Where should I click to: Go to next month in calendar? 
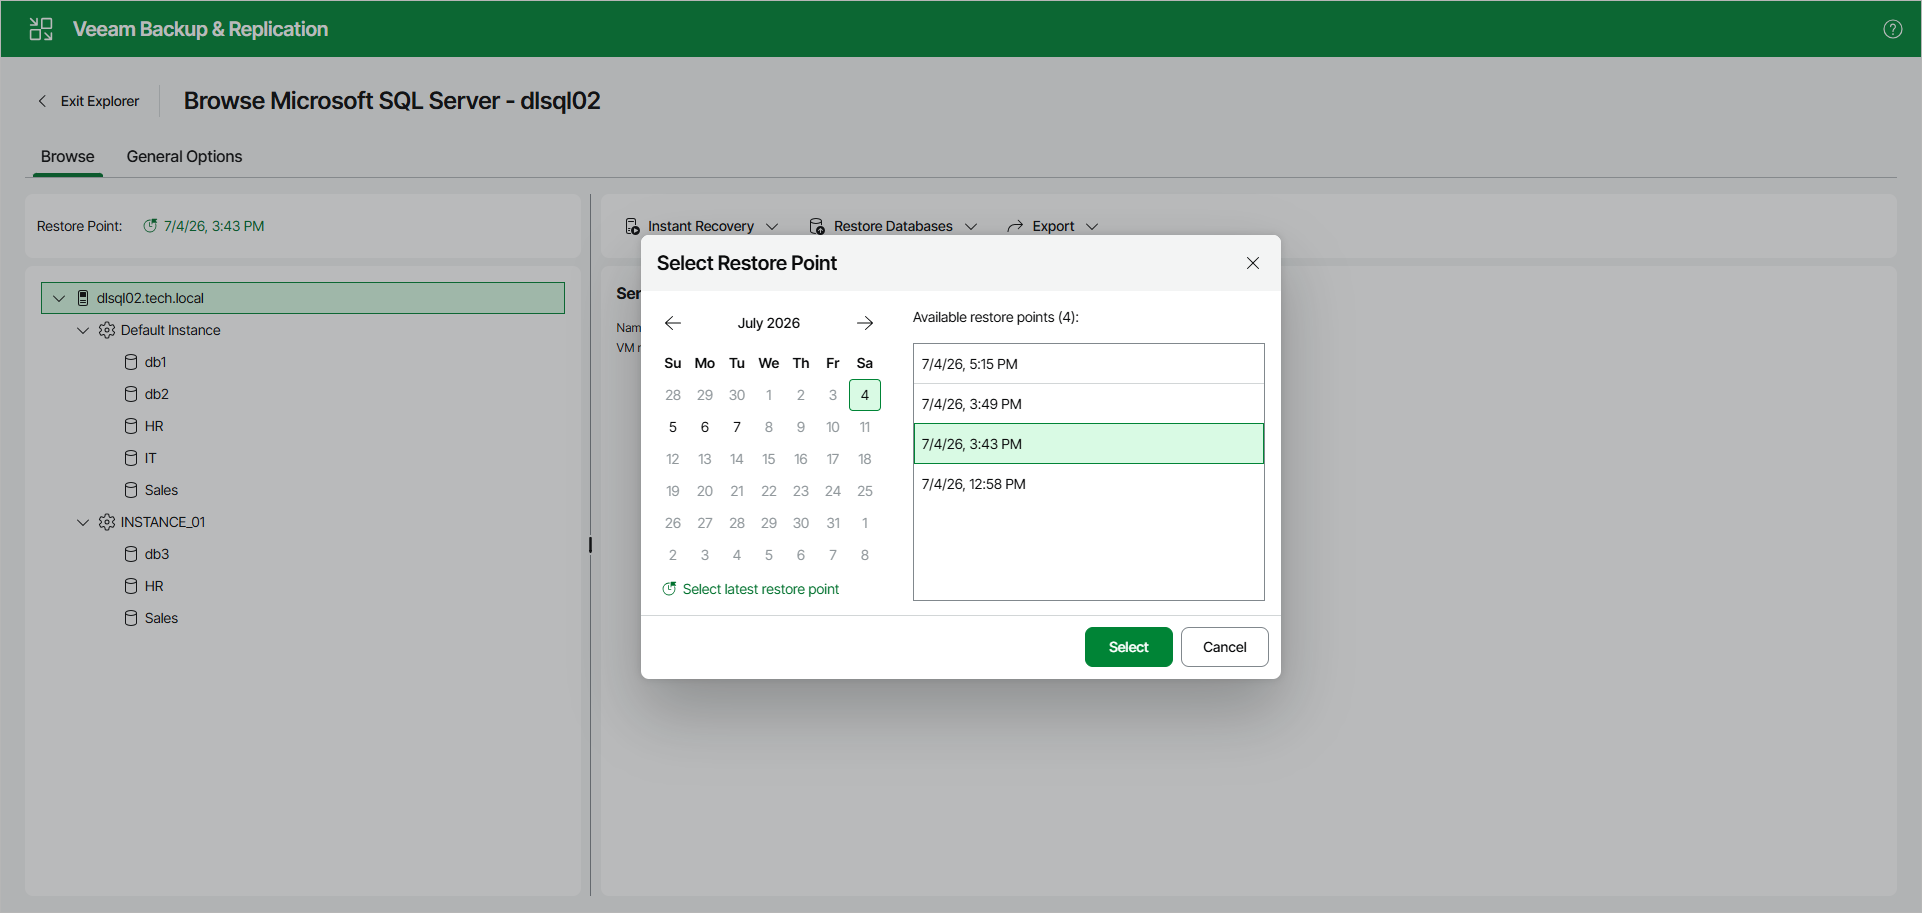click(865, 323)
